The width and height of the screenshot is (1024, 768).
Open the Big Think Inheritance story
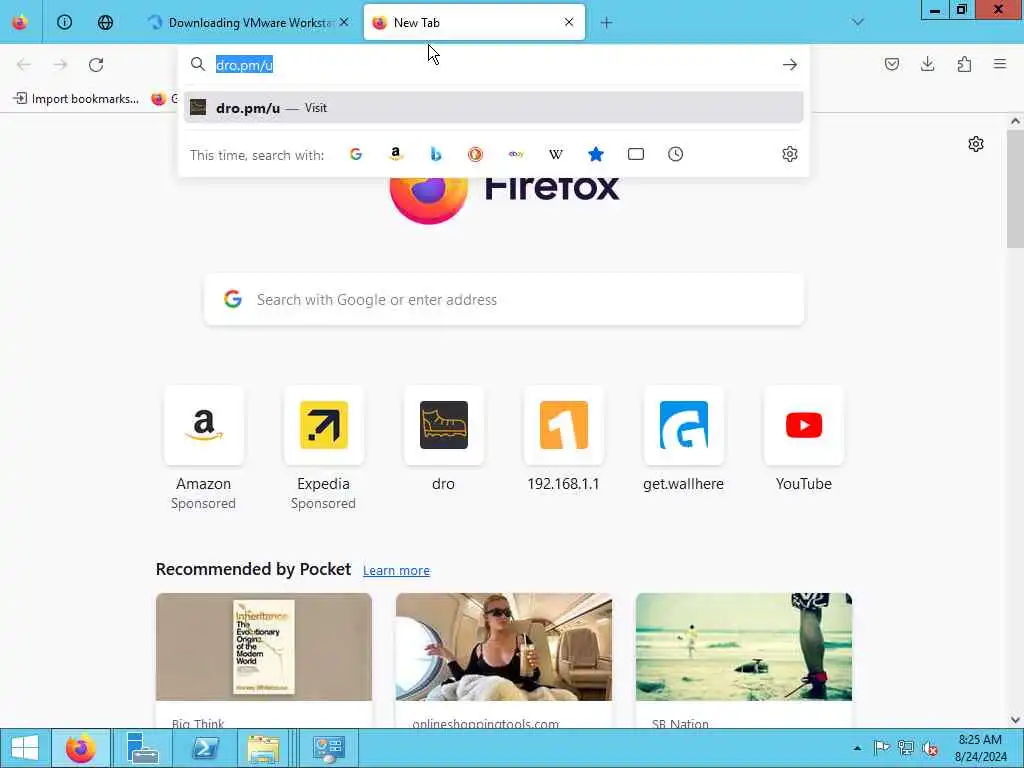click(264, 660)
